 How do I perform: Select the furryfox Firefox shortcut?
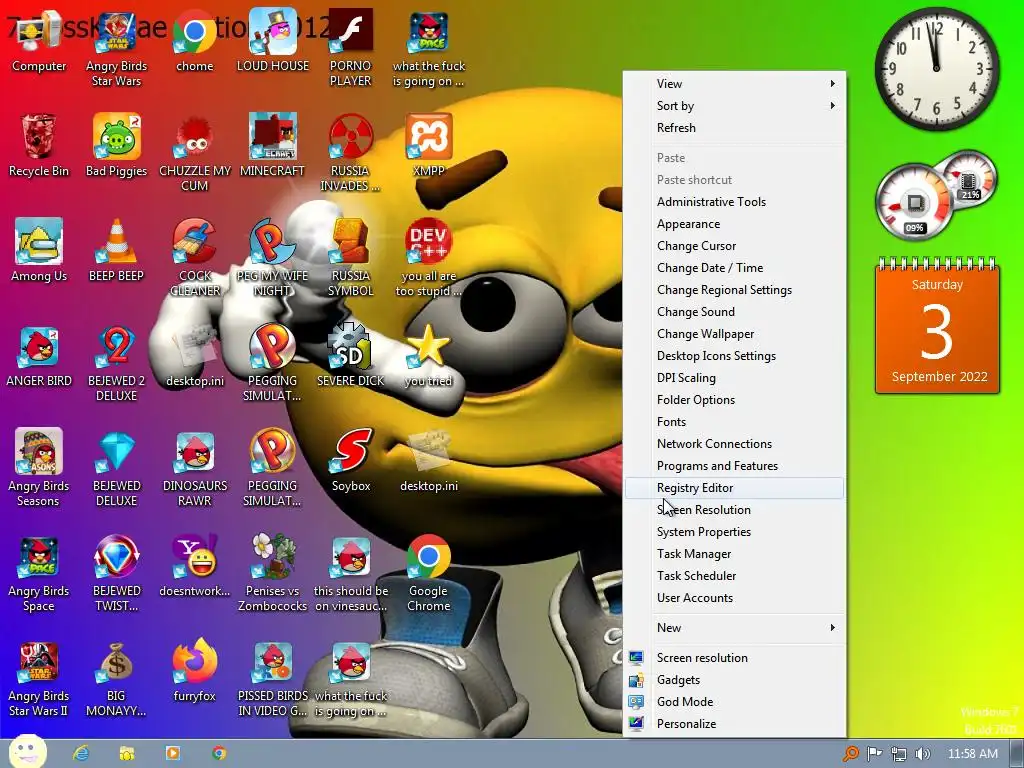[195, 671]
